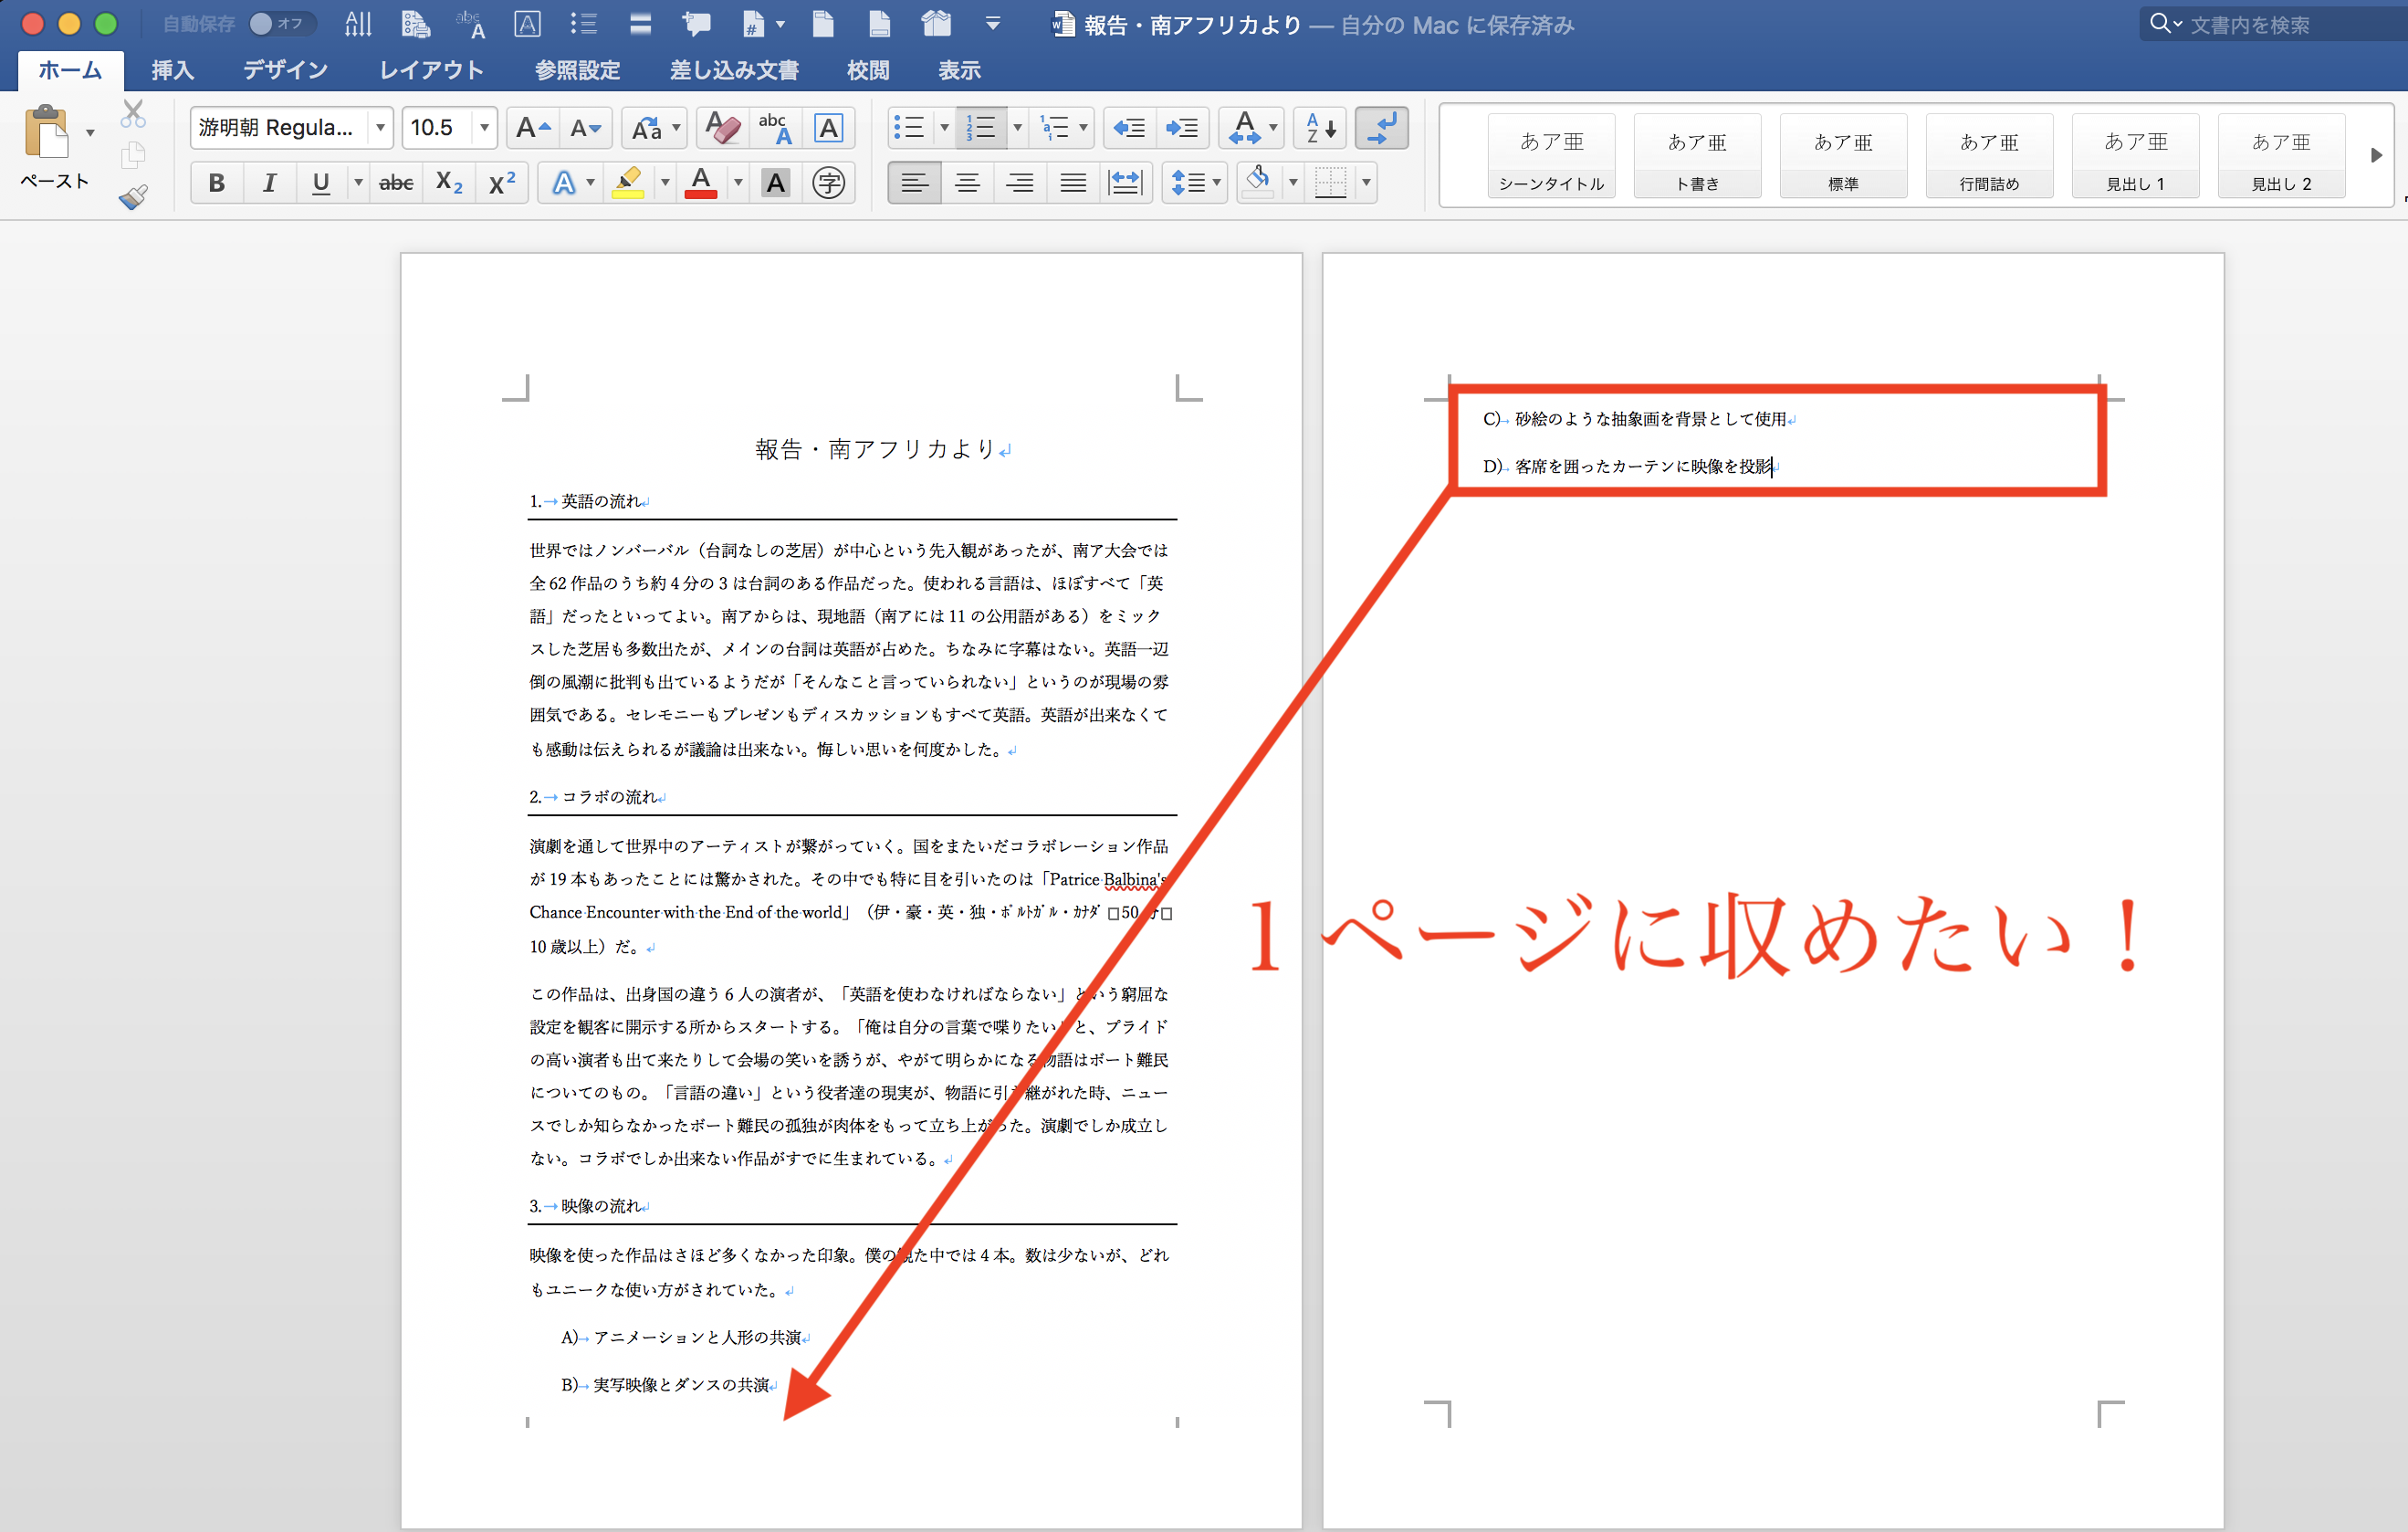Viewport: 2408px width, 1532px height.
Task: Sort text with the A-Z sort icon
Action: click(x=1320, y=128)
